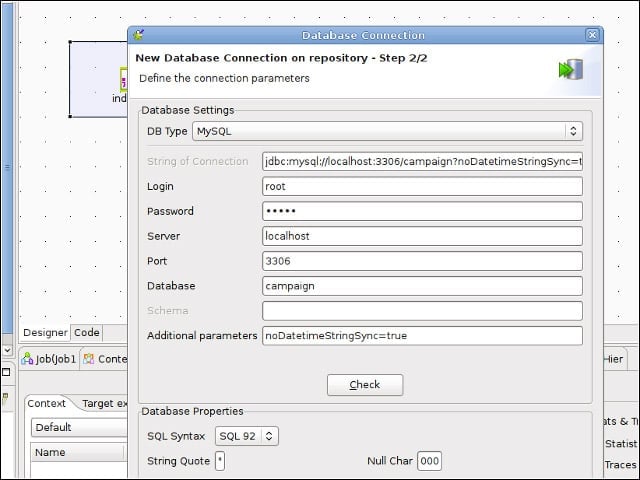Click the Additional parameters field

pos(422,336)
